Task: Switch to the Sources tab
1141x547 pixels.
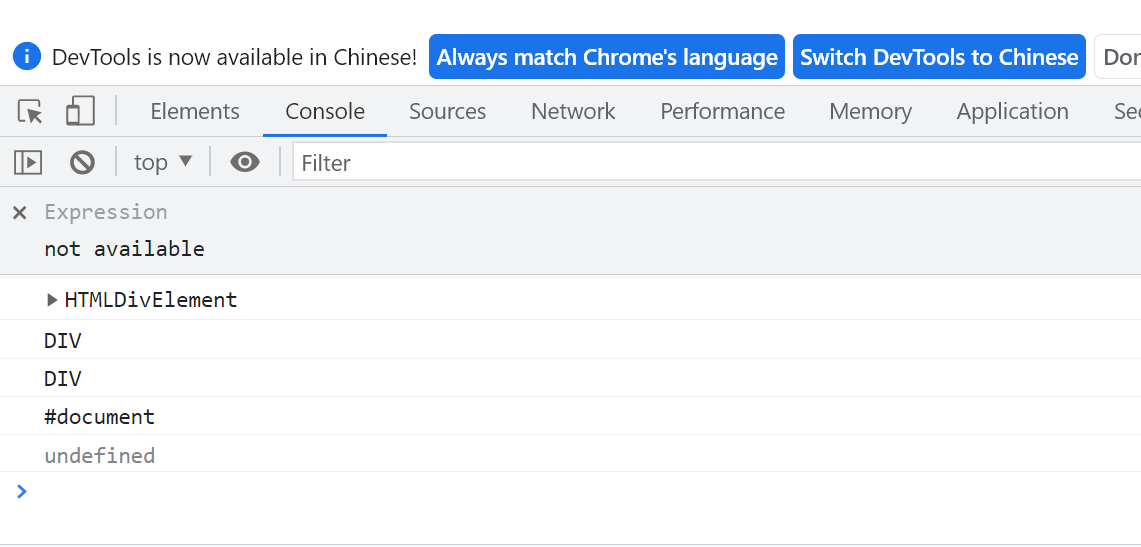Action: pos(448,111)
